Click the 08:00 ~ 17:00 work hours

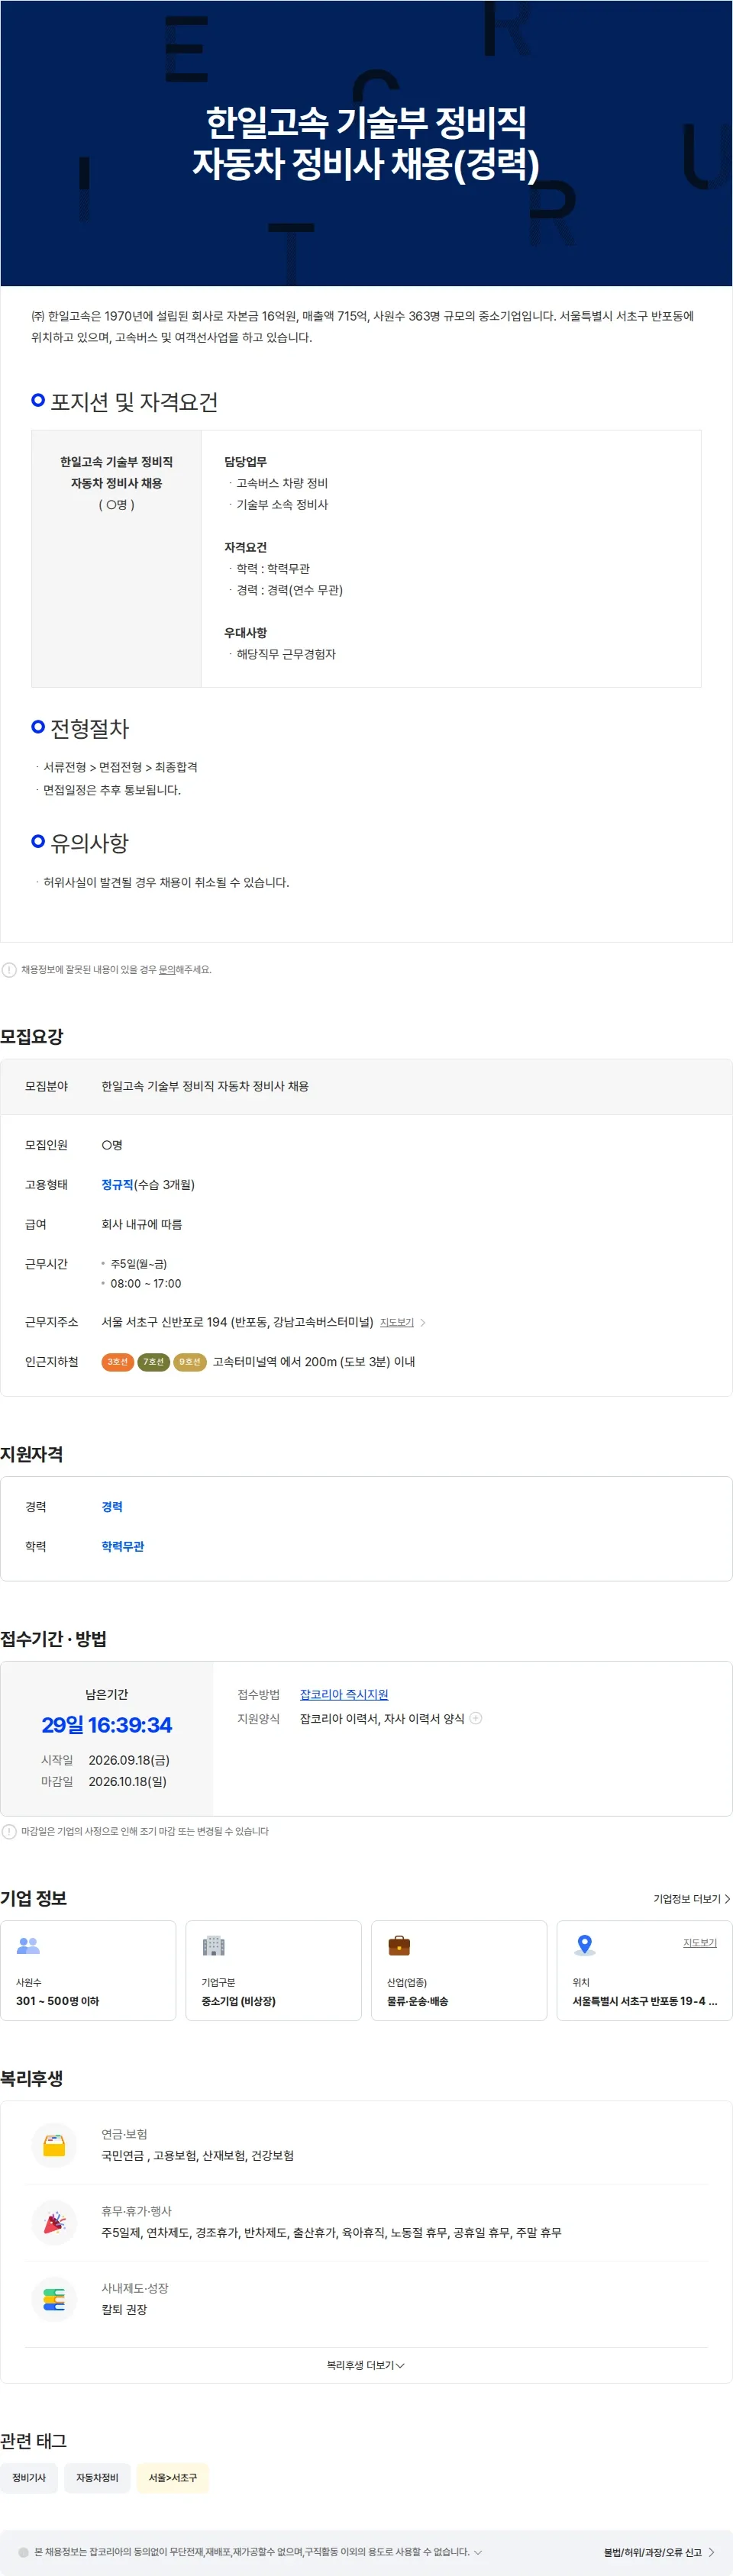(x=146, y=1283)
